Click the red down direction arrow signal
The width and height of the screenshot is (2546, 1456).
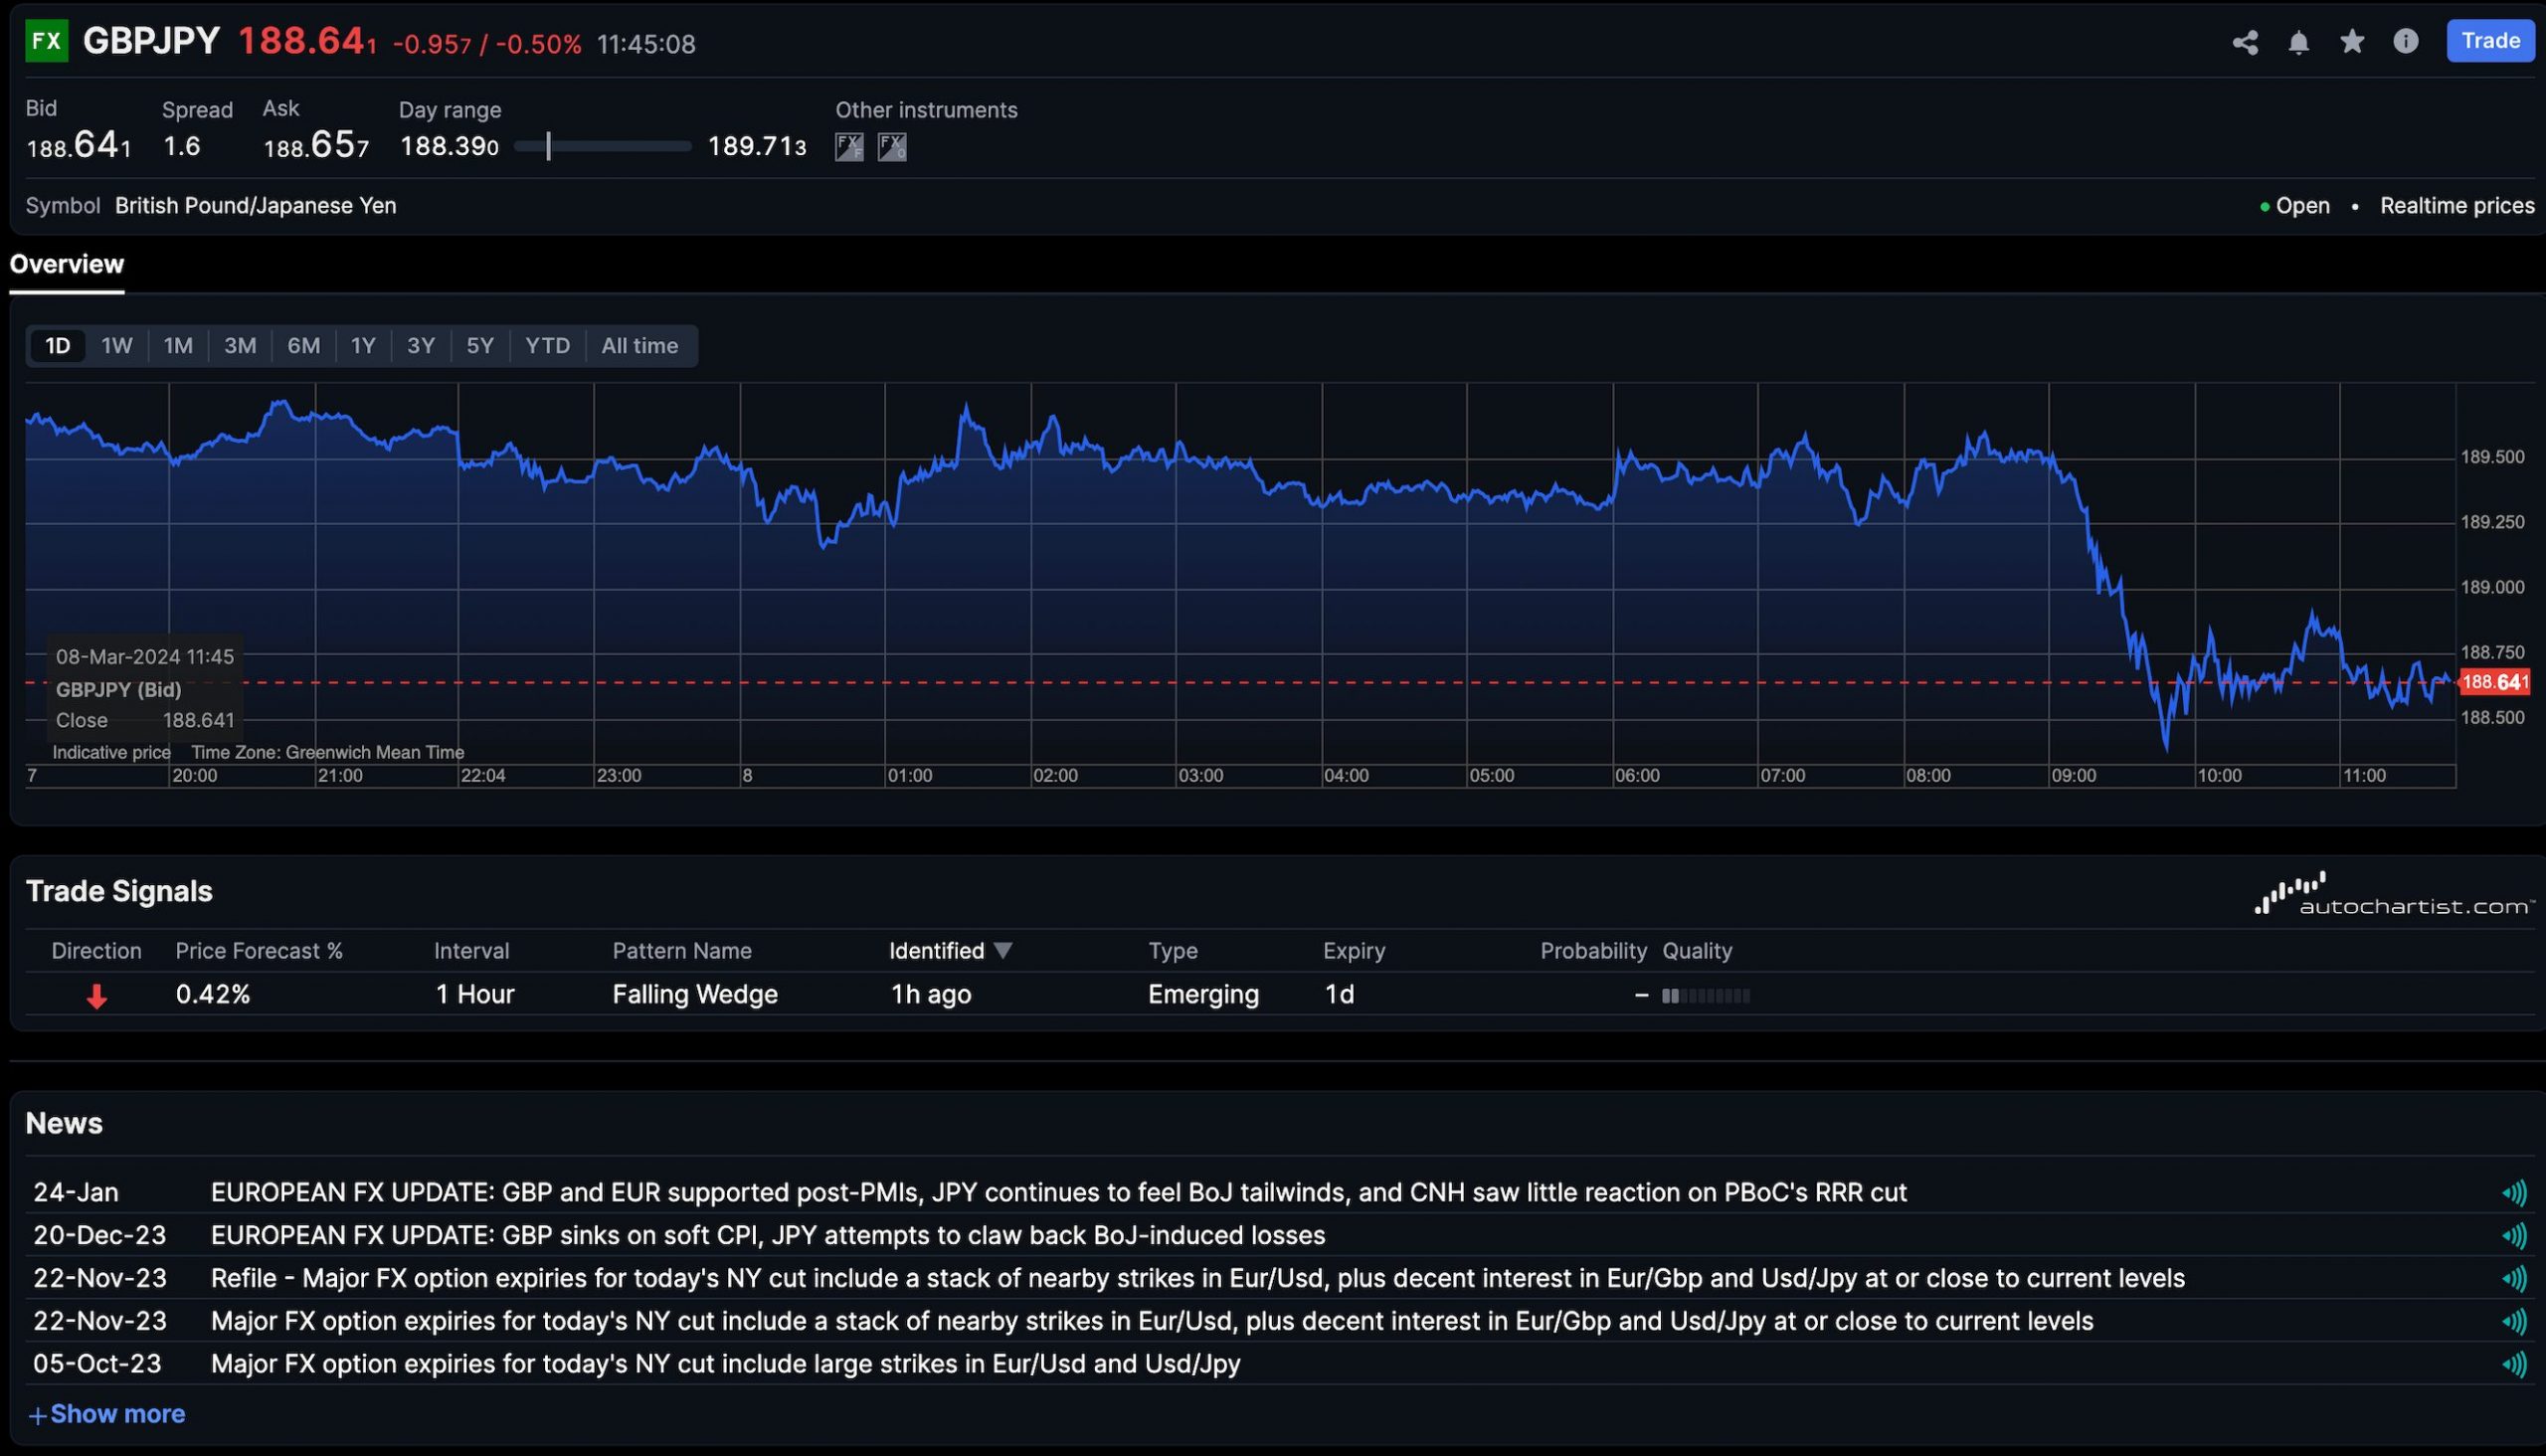[x=97, y=996]
